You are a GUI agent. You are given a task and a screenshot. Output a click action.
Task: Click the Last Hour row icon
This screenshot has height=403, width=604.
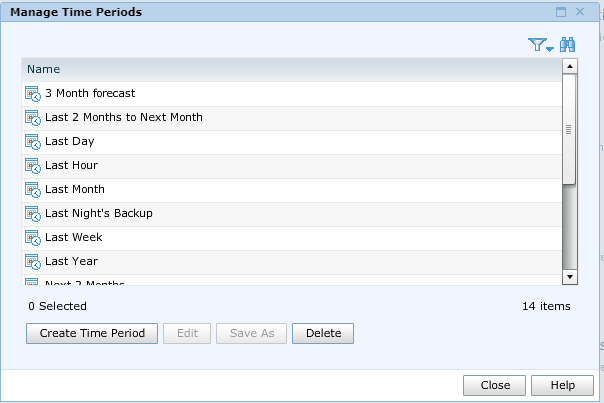[33, 166]
